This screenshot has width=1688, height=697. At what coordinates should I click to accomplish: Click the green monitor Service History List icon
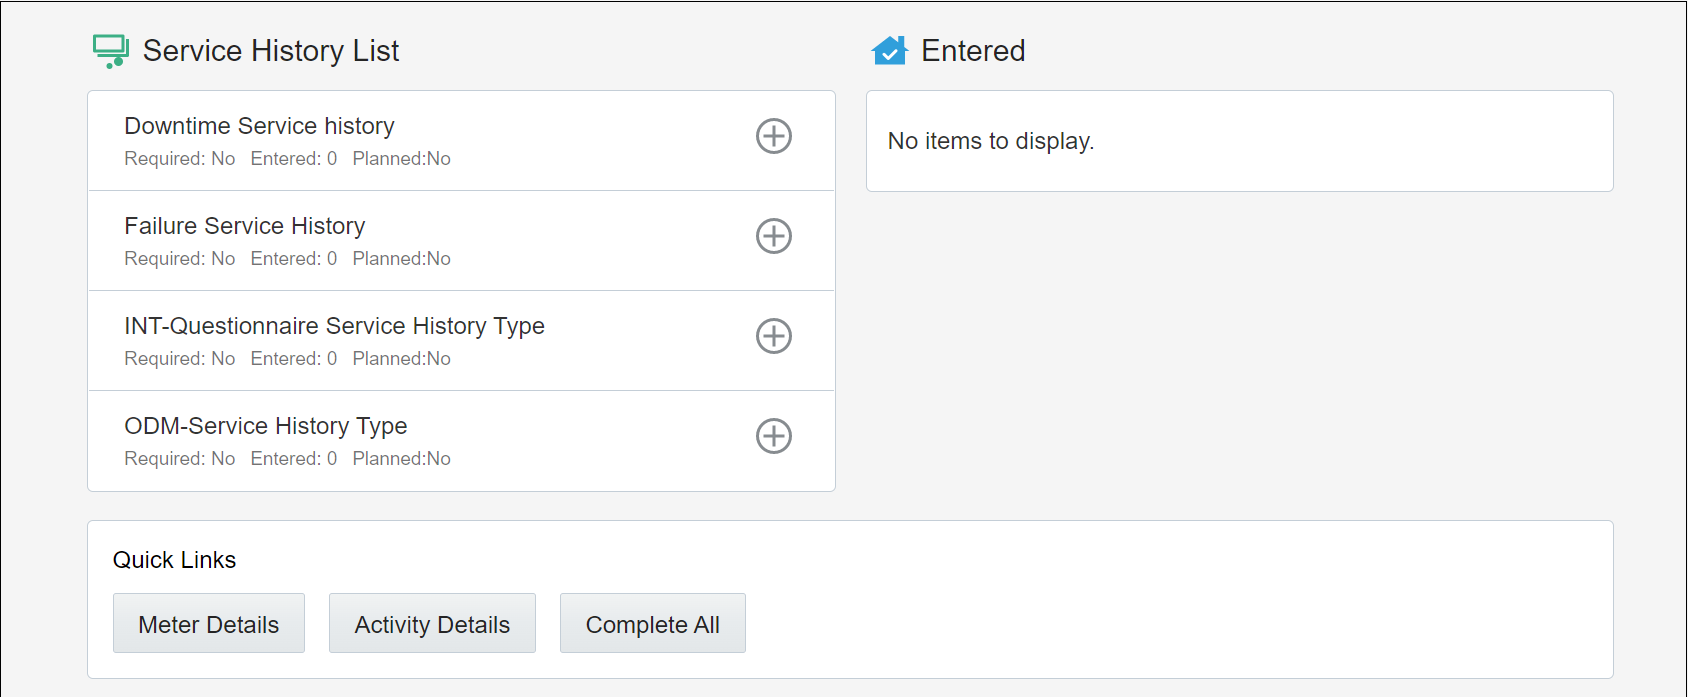110,51
